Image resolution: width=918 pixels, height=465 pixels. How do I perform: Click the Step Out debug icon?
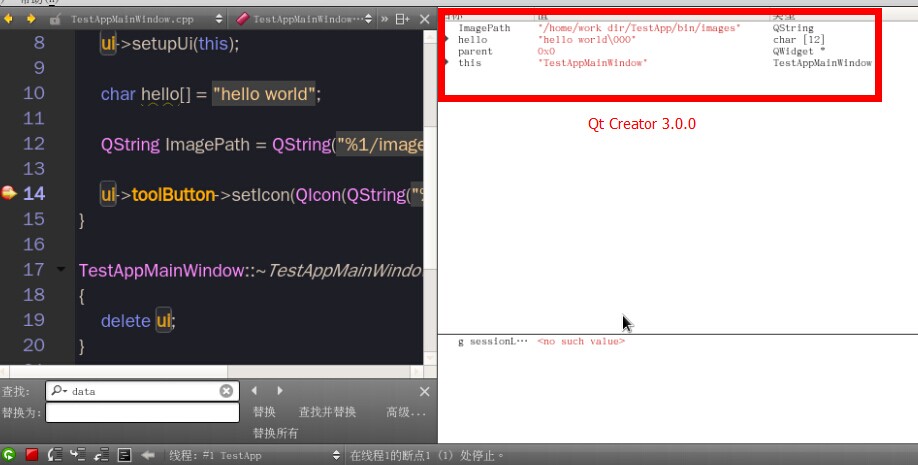(x=101, y=455)
